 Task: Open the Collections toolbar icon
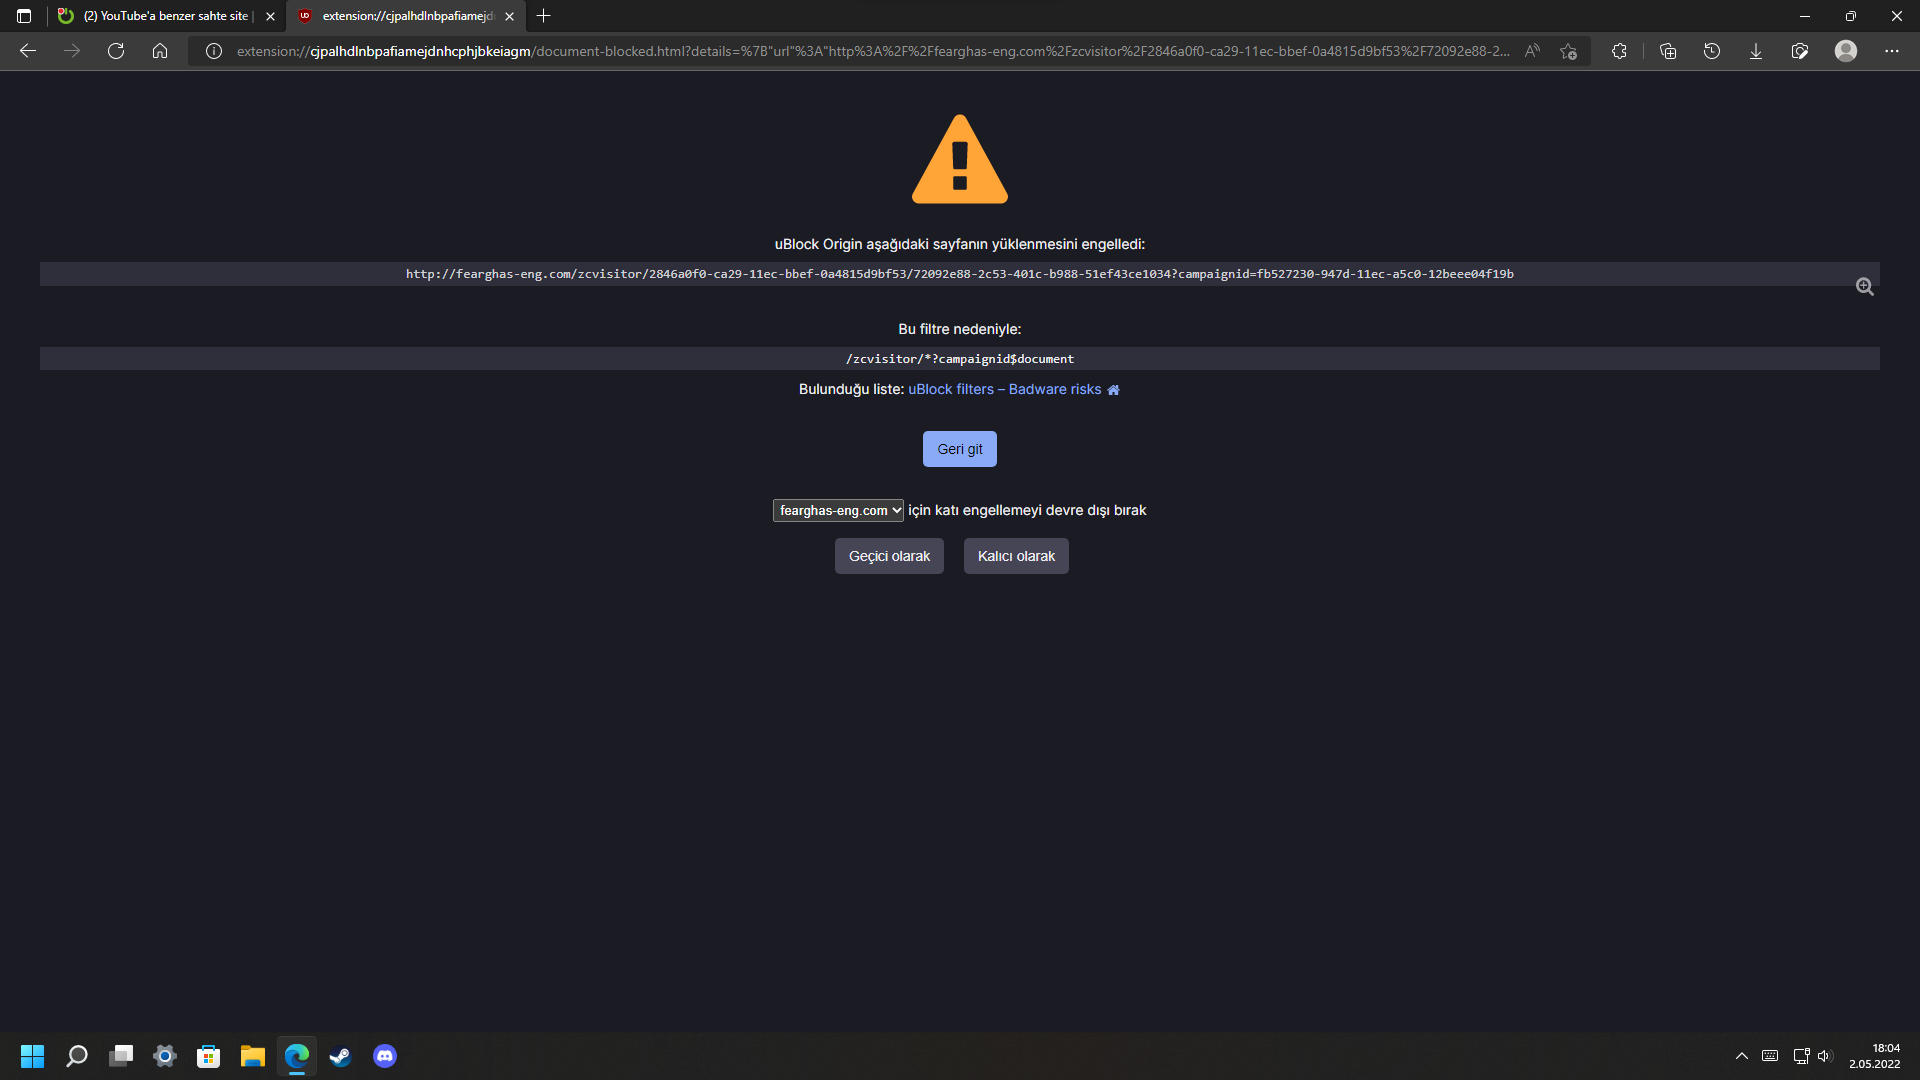[x=1667, y=51]
